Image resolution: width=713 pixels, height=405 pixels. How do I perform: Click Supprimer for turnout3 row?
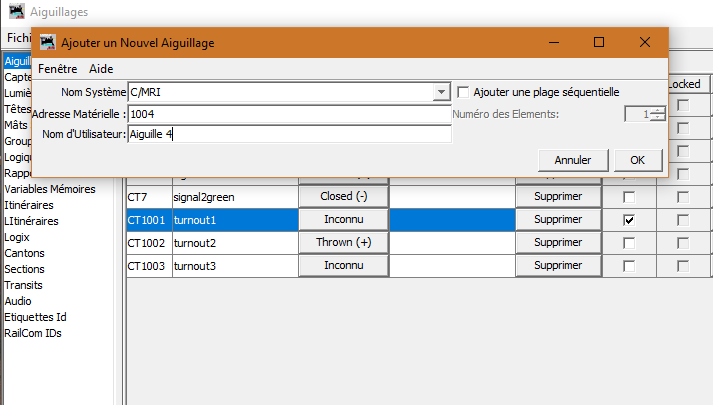tap(557, 266)
